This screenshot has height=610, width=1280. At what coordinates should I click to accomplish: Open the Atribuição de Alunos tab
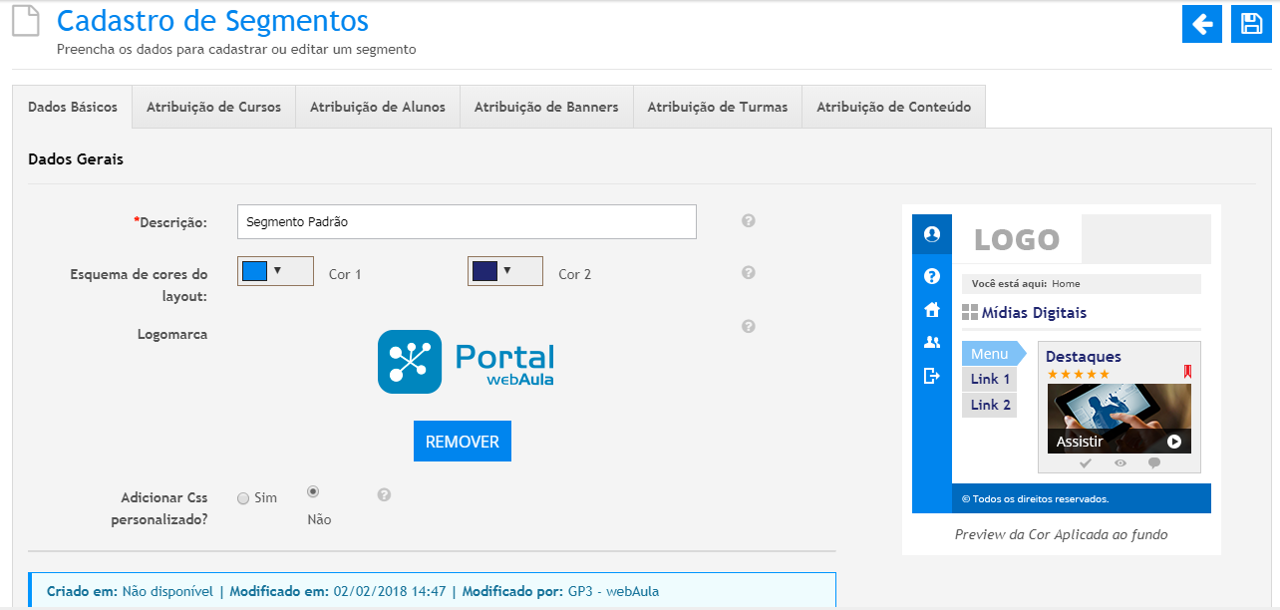click(x=377, y=107)
